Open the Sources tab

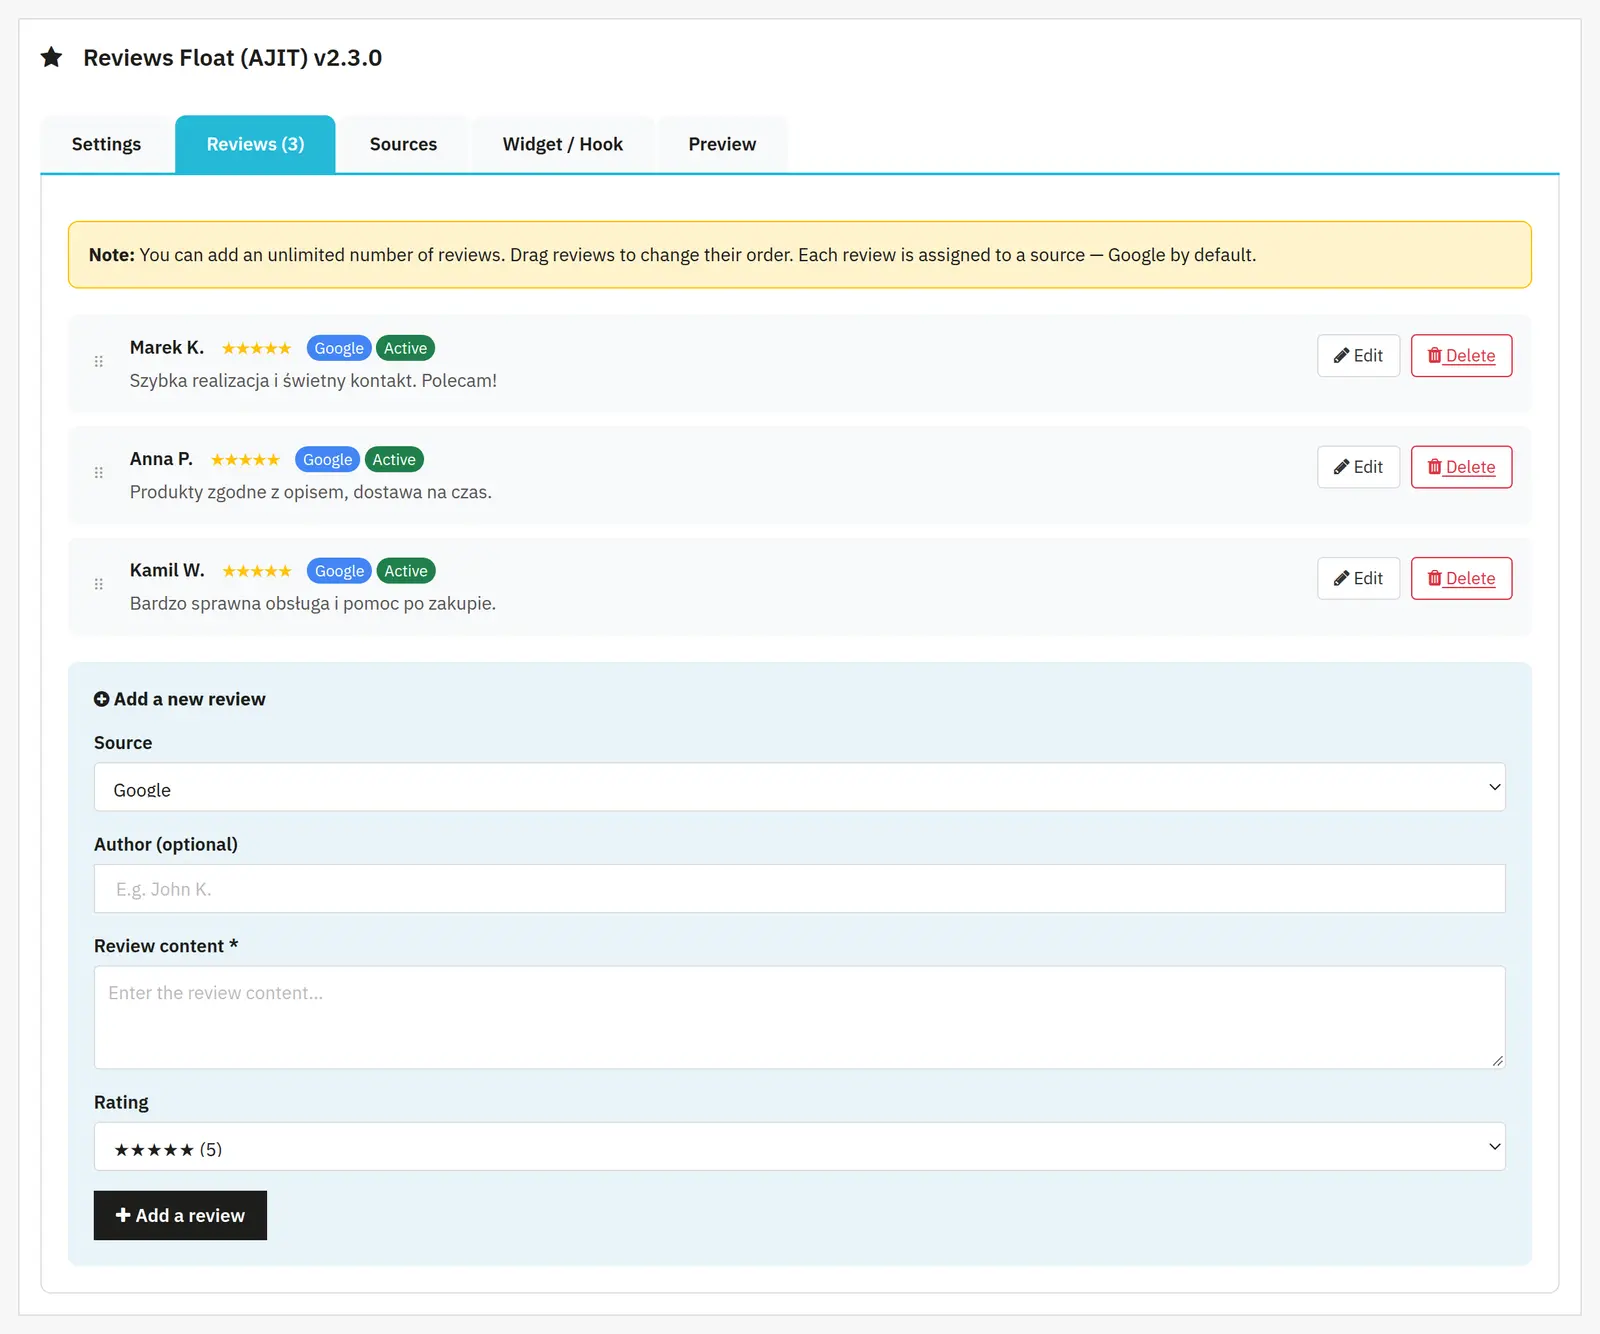tap(403, 144)
